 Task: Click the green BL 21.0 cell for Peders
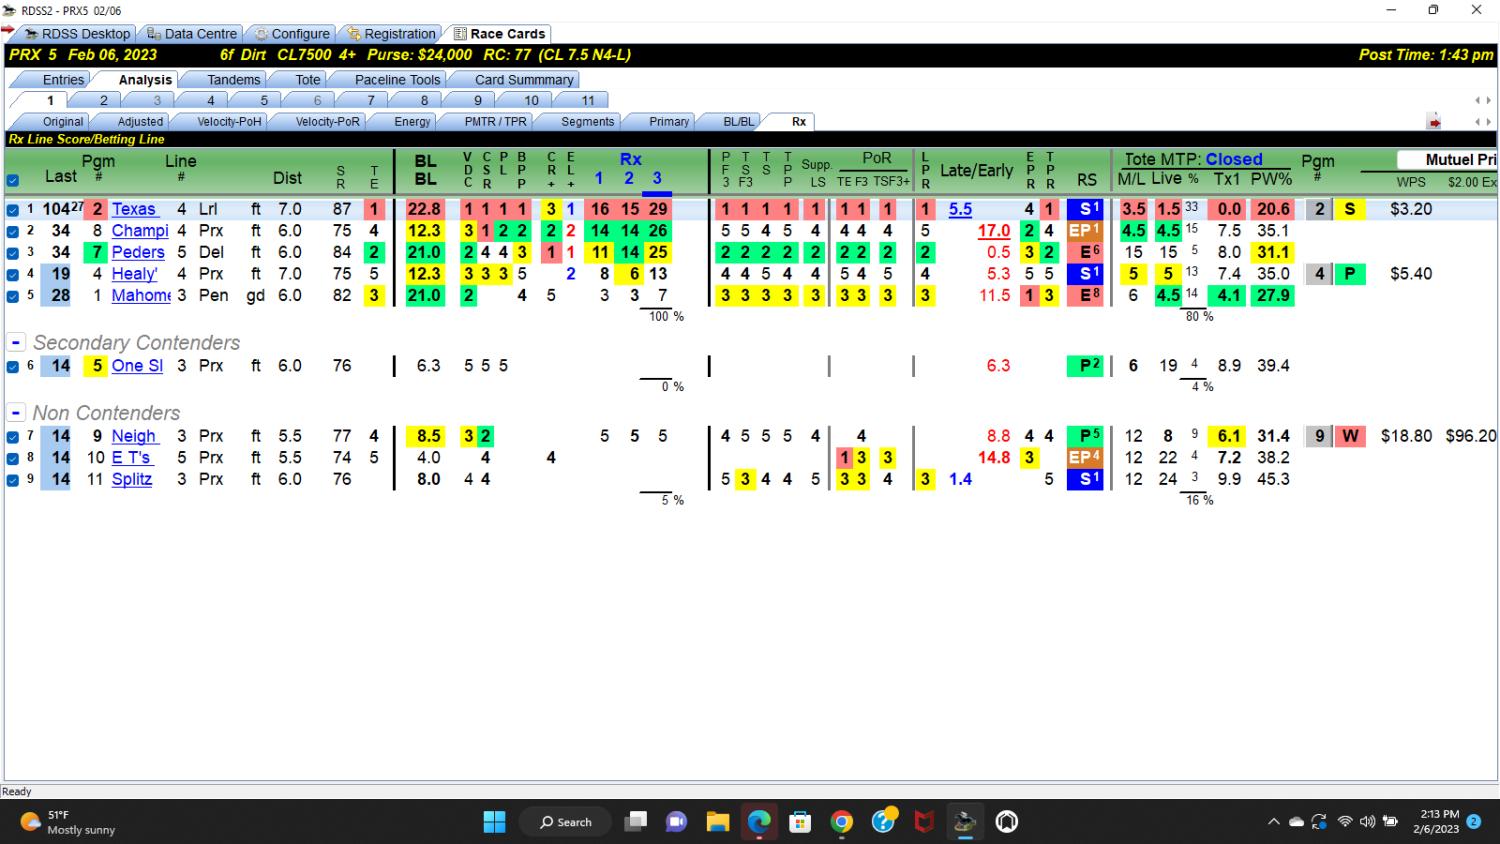425,252
